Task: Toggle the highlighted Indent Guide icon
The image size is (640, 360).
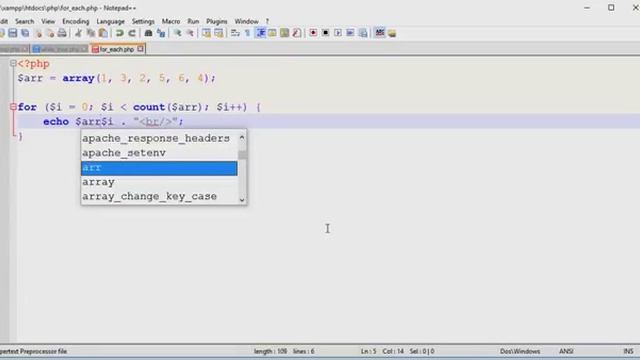Action: tap(260, 33)
